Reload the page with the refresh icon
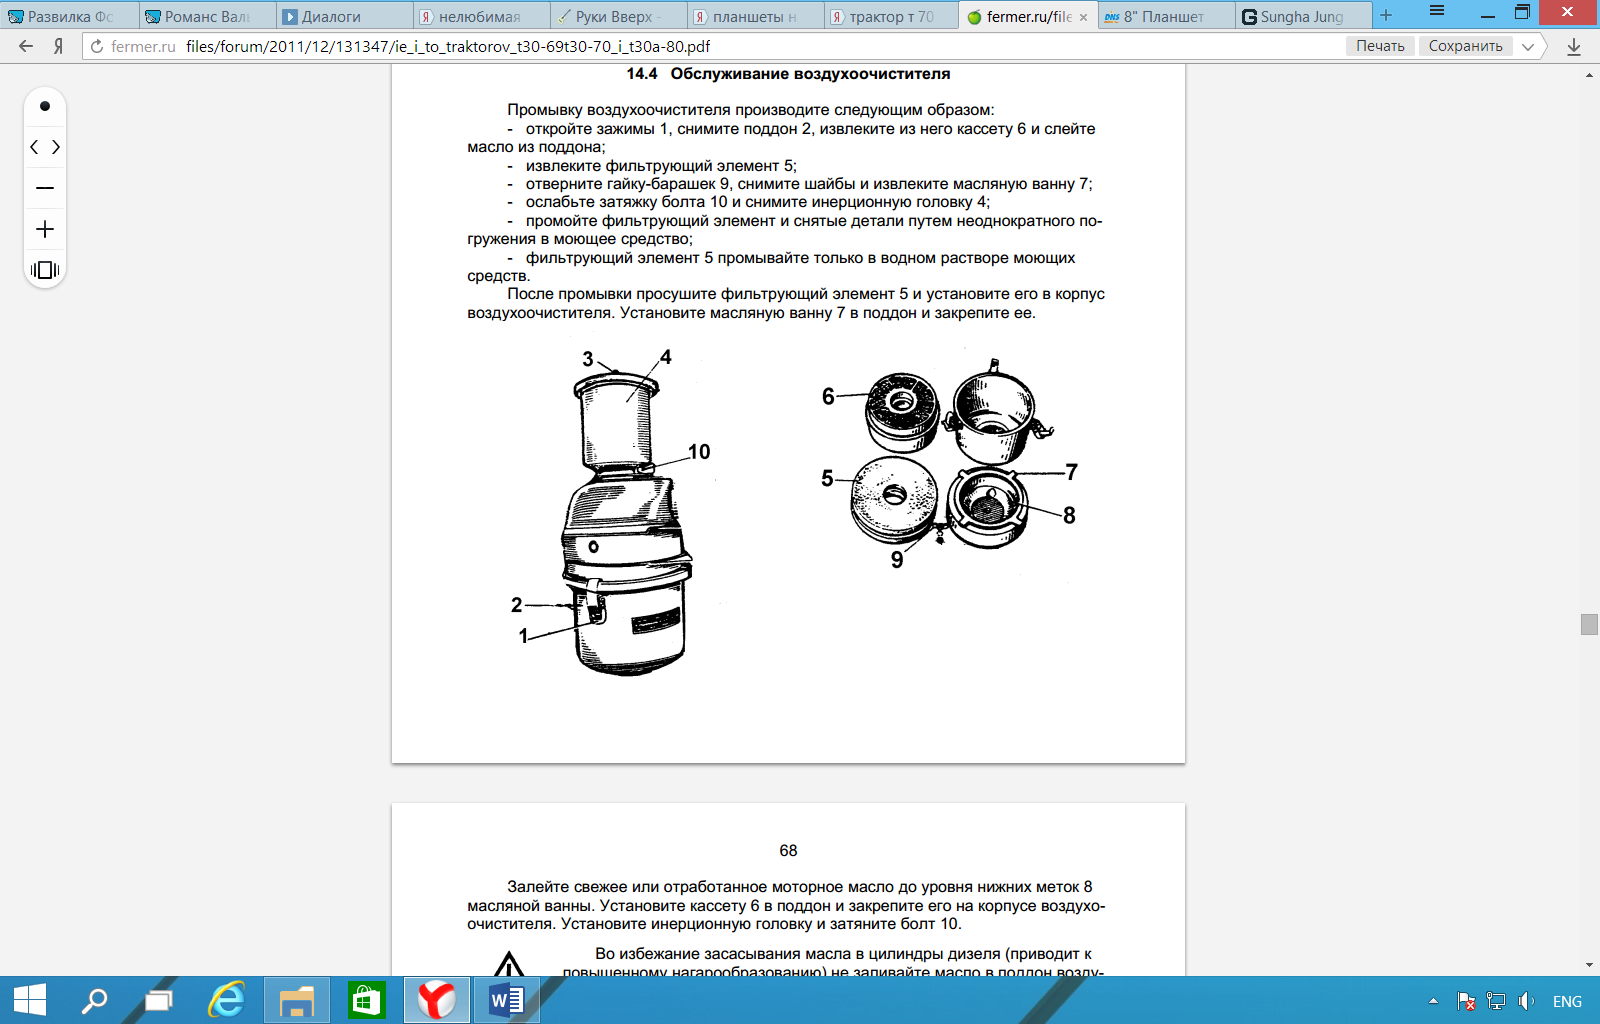This screenshot has width=1600, height=1024. pyautogui.click(x=97, y=46)
